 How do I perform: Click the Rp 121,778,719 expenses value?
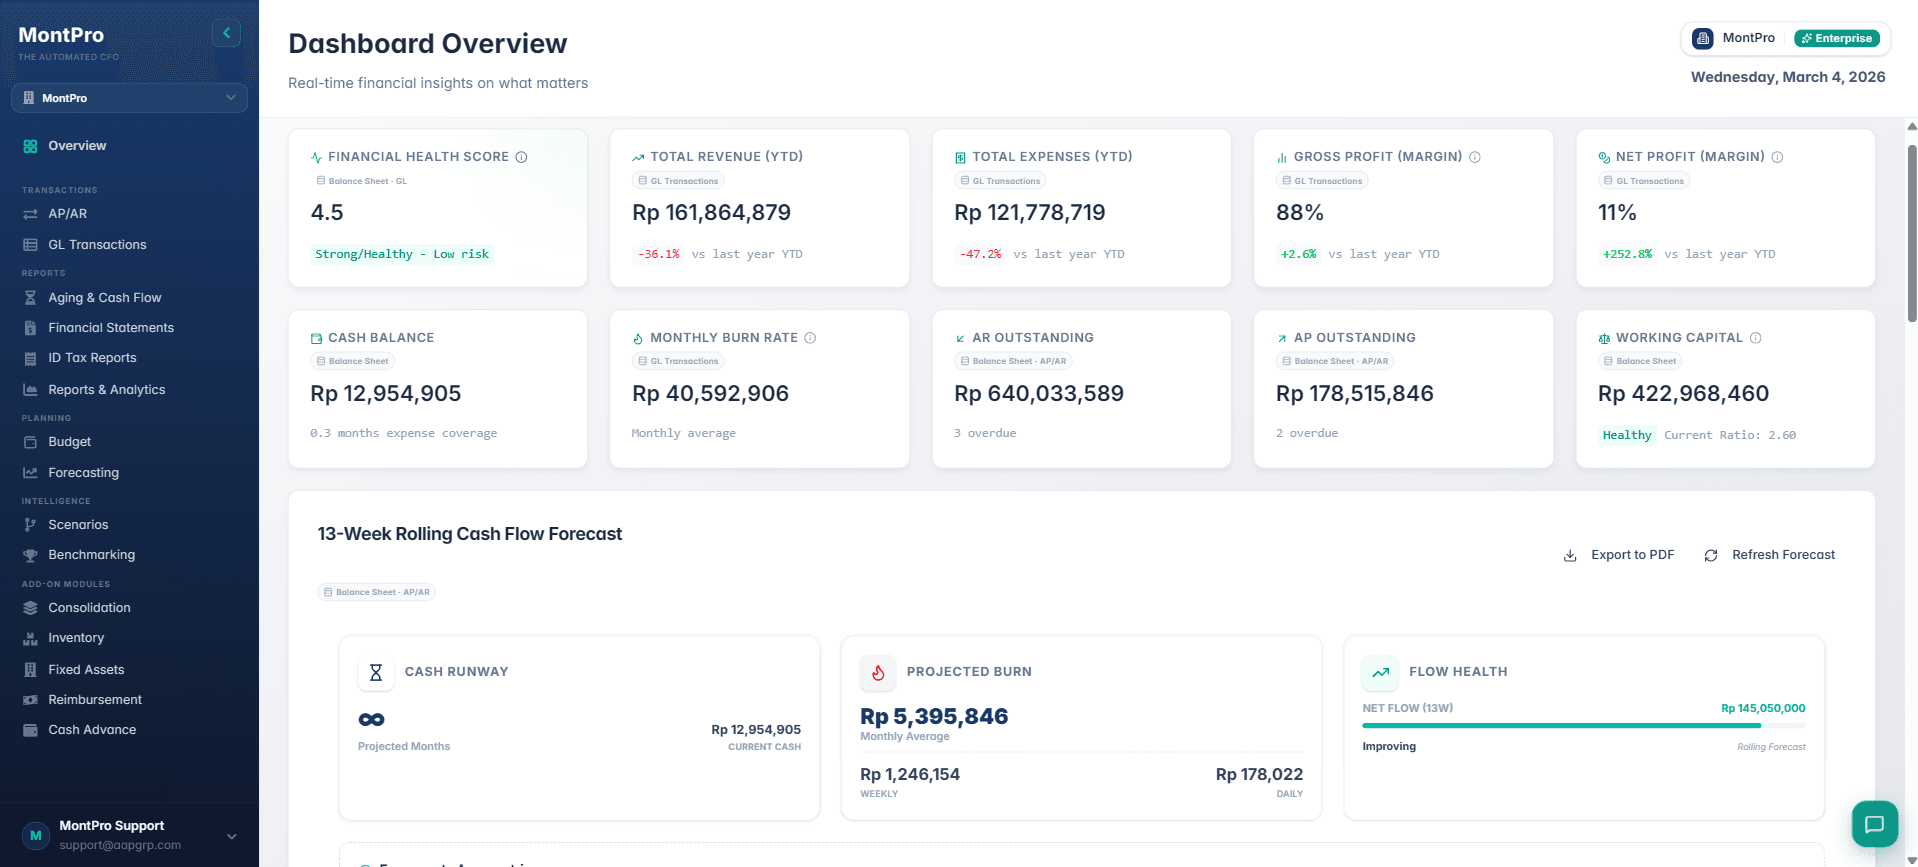(1030, 213)
